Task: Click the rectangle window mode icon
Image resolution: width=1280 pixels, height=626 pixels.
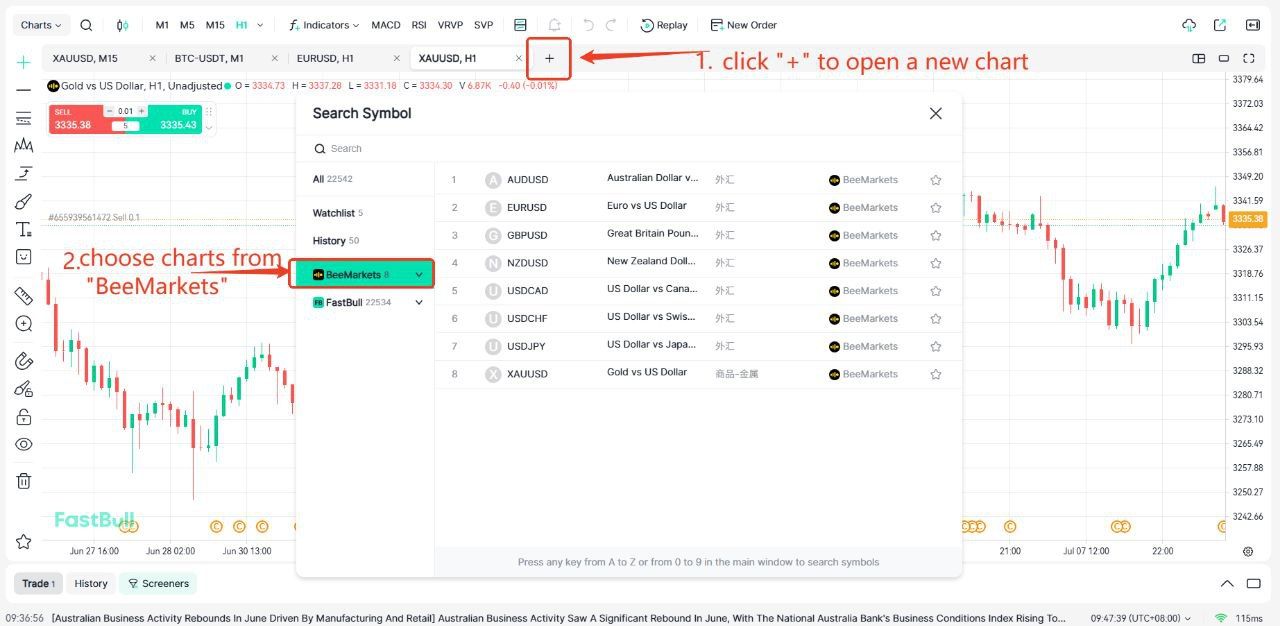Action: click(x=1223, y=58)
